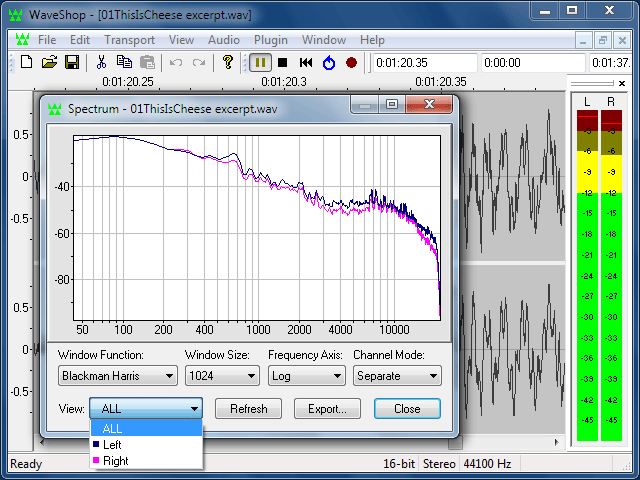Image resolution: width=640 pixels, height=480 pixels.
Task: Expand the Channel Mode Separate dropdown
Action: tap(397, 376)
